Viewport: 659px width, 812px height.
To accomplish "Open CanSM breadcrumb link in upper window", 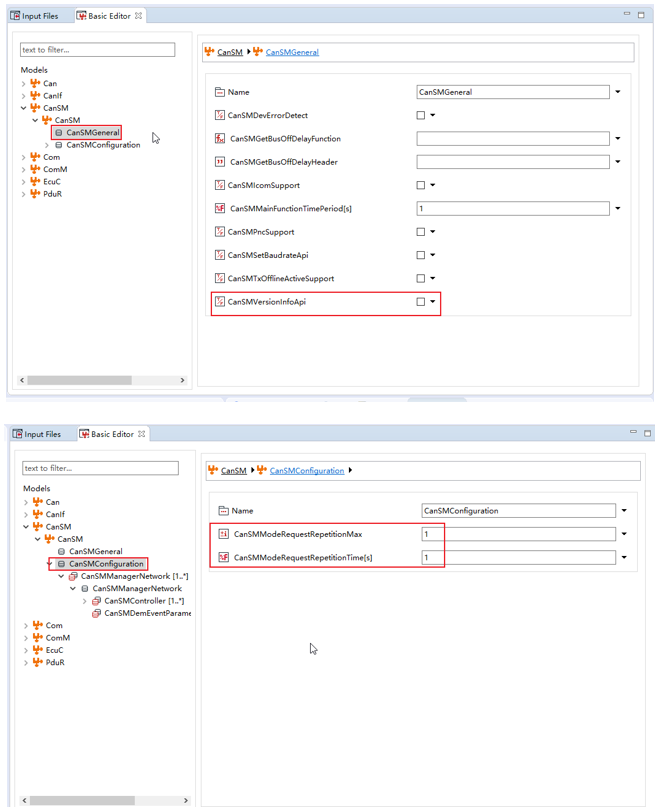I will click(230, 52).
